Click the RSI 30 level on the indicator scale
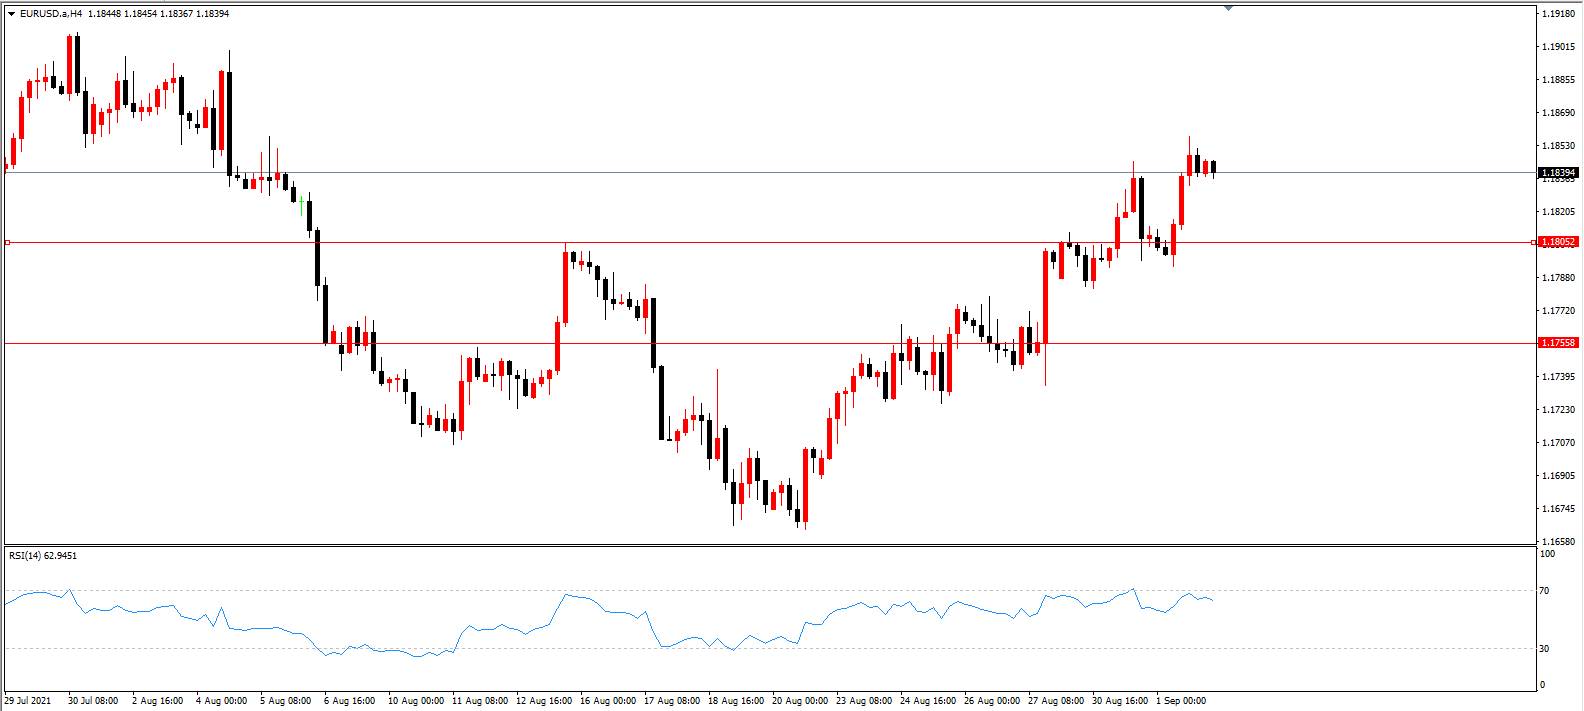This screenshot has width=1584, height=711. 1544,649
